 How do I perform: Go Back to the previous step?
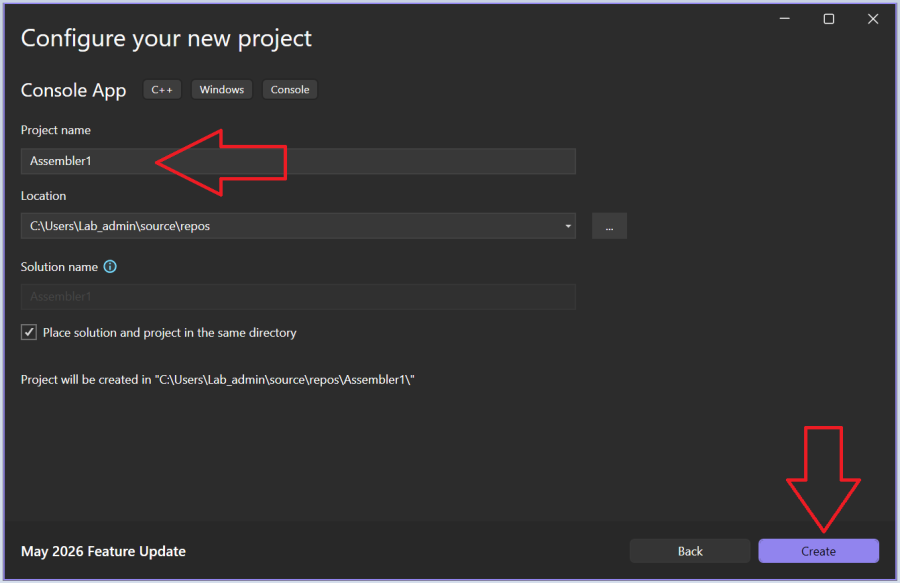(689, 551)
